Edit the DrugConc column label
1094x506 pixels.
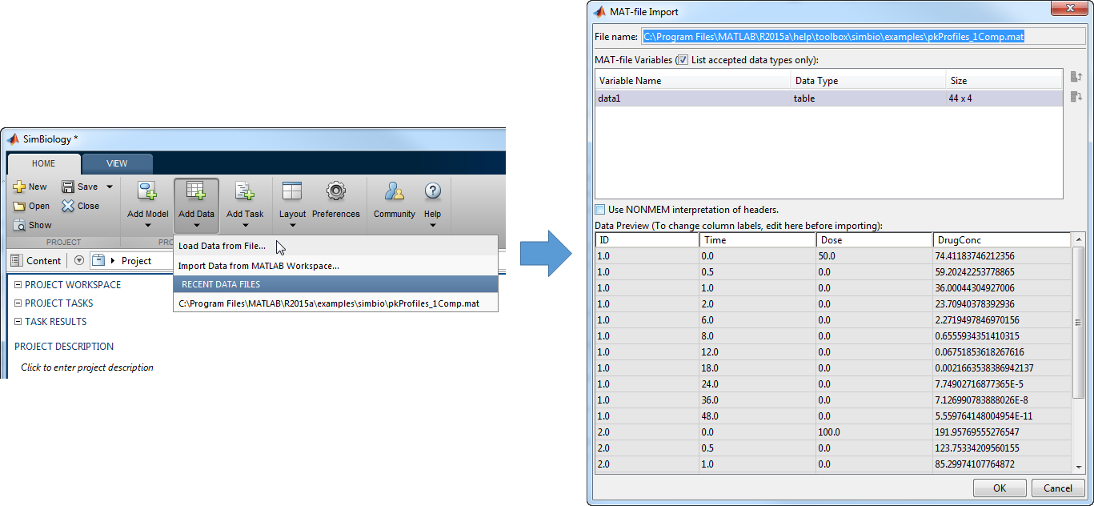tap(1002, 240)
